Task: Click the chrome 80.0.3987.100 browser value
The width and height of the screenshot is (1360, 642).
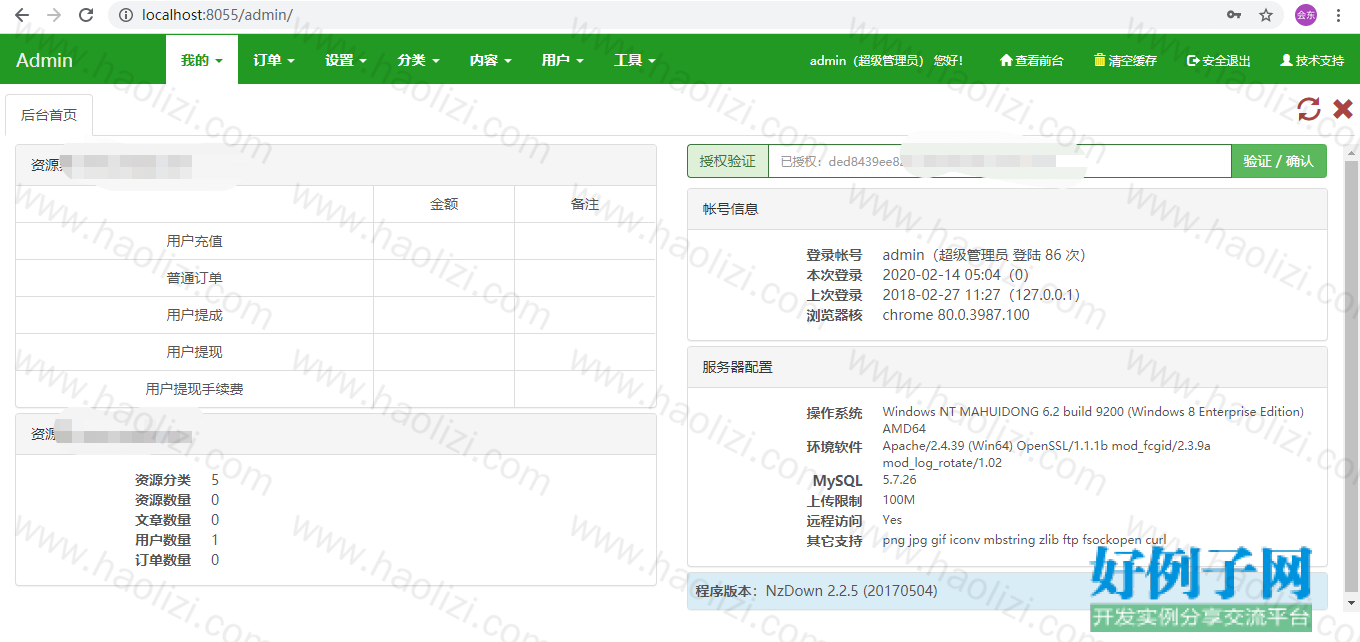Action: [x=956, y=315]
